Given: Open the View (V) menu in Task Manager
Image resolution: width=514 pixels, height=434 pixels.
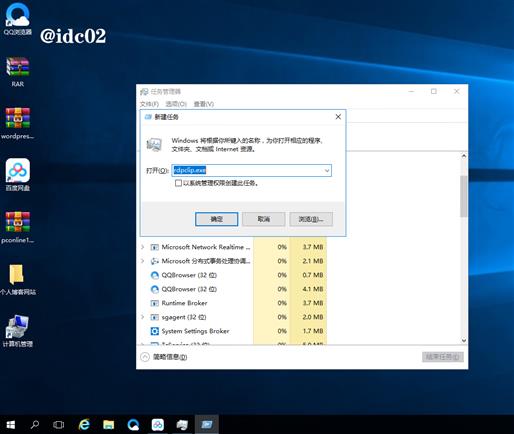Looking at the screenshot, I should [204, 104].
